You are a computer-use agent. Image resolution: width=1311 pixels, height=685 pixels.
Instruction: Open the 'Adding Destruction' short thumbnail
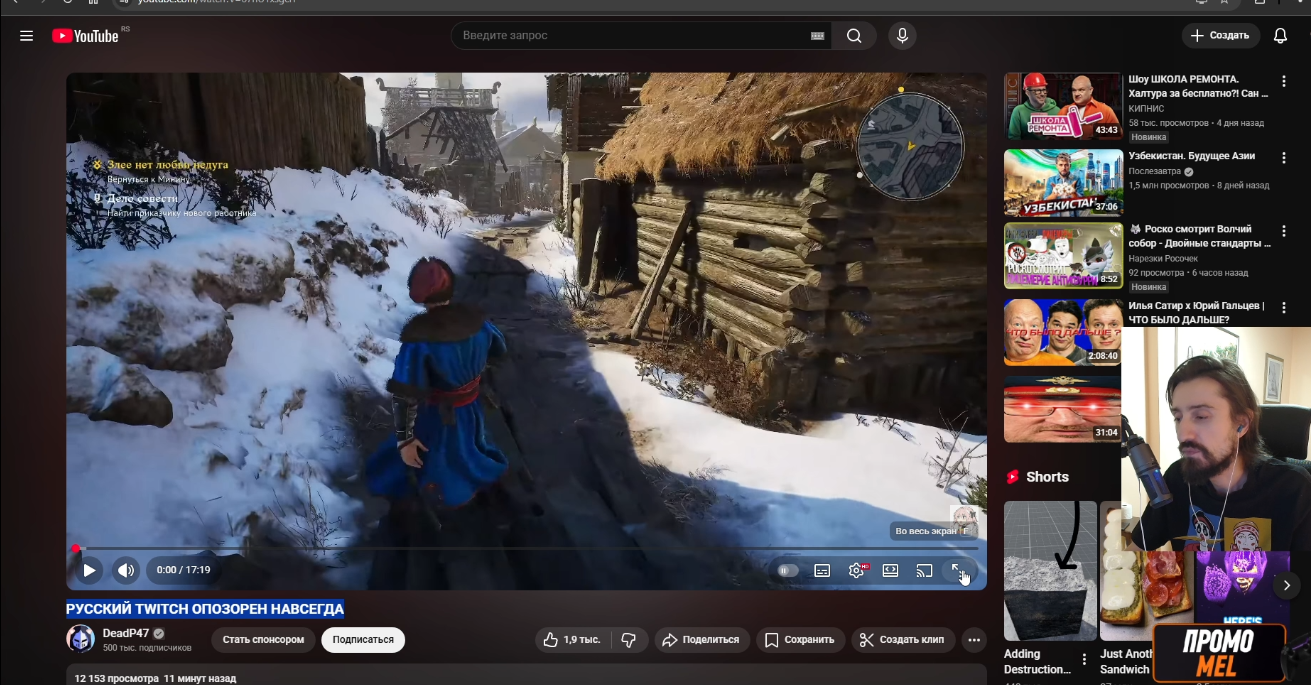pyautogui.click(x=1050, y=571)
